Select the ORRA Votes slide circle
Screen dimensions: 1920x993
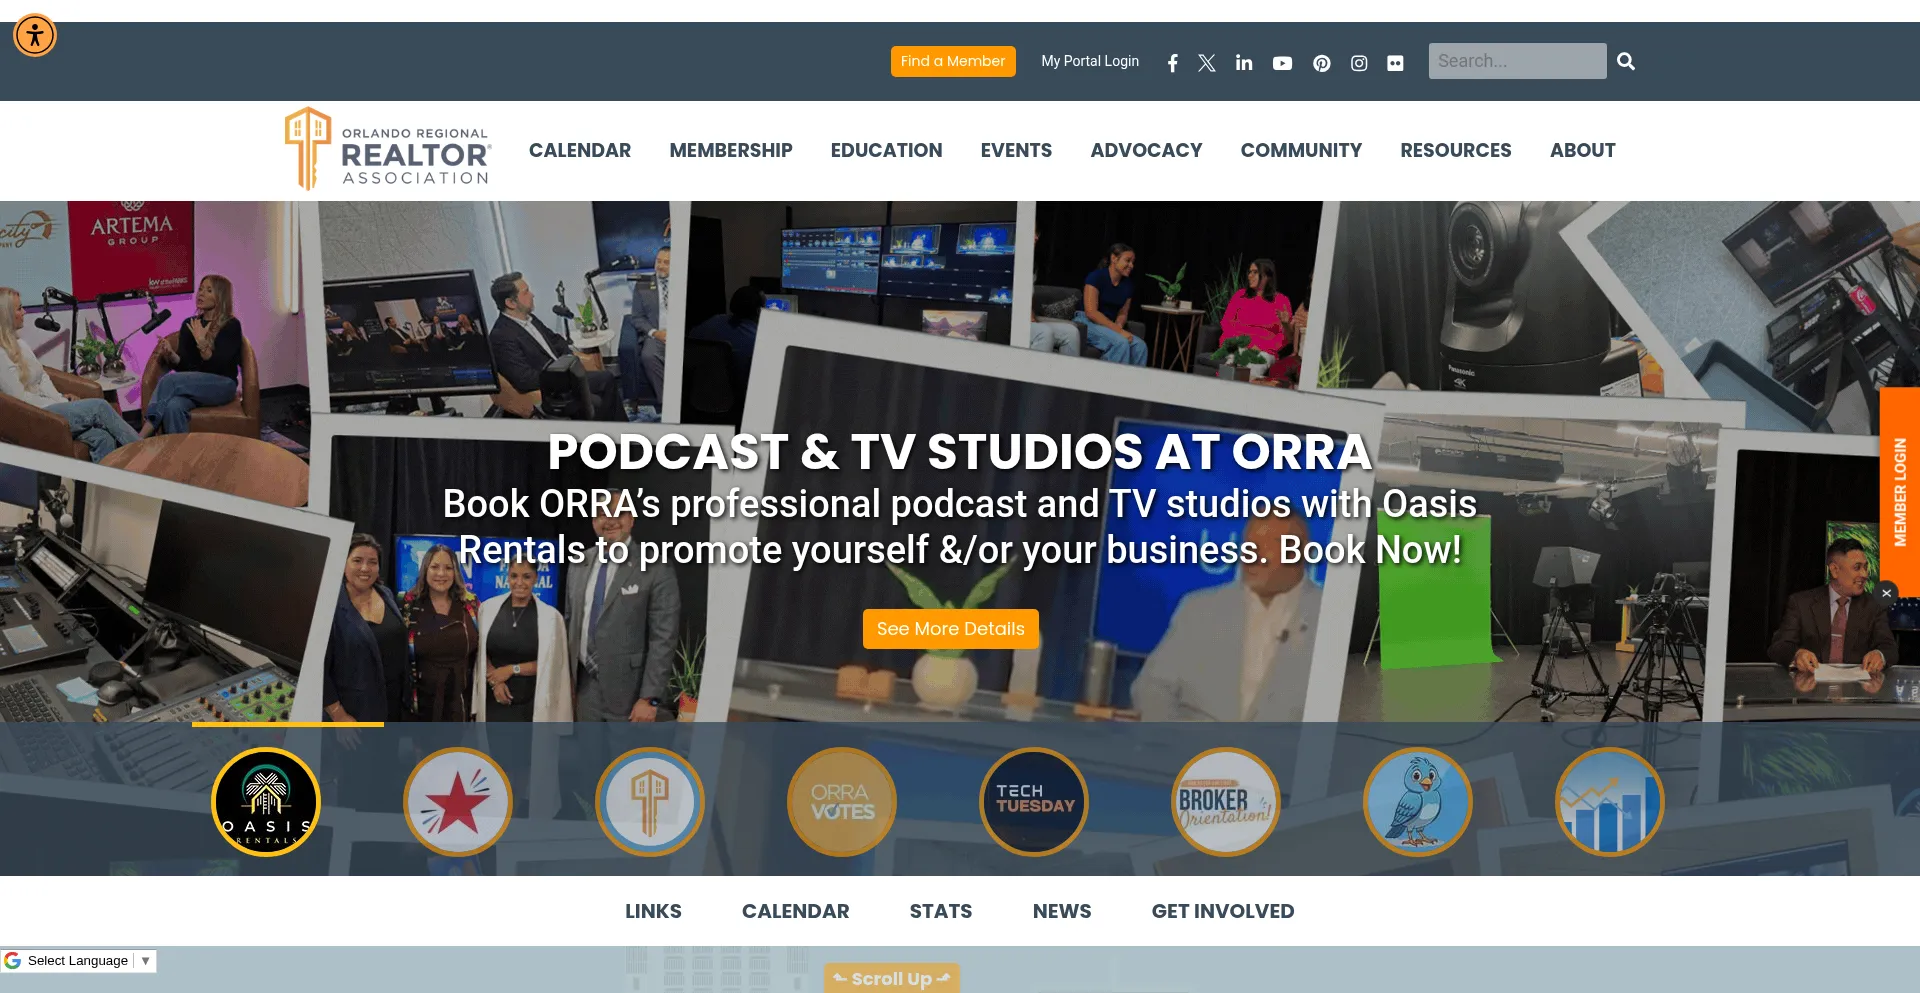coord(842,802)
